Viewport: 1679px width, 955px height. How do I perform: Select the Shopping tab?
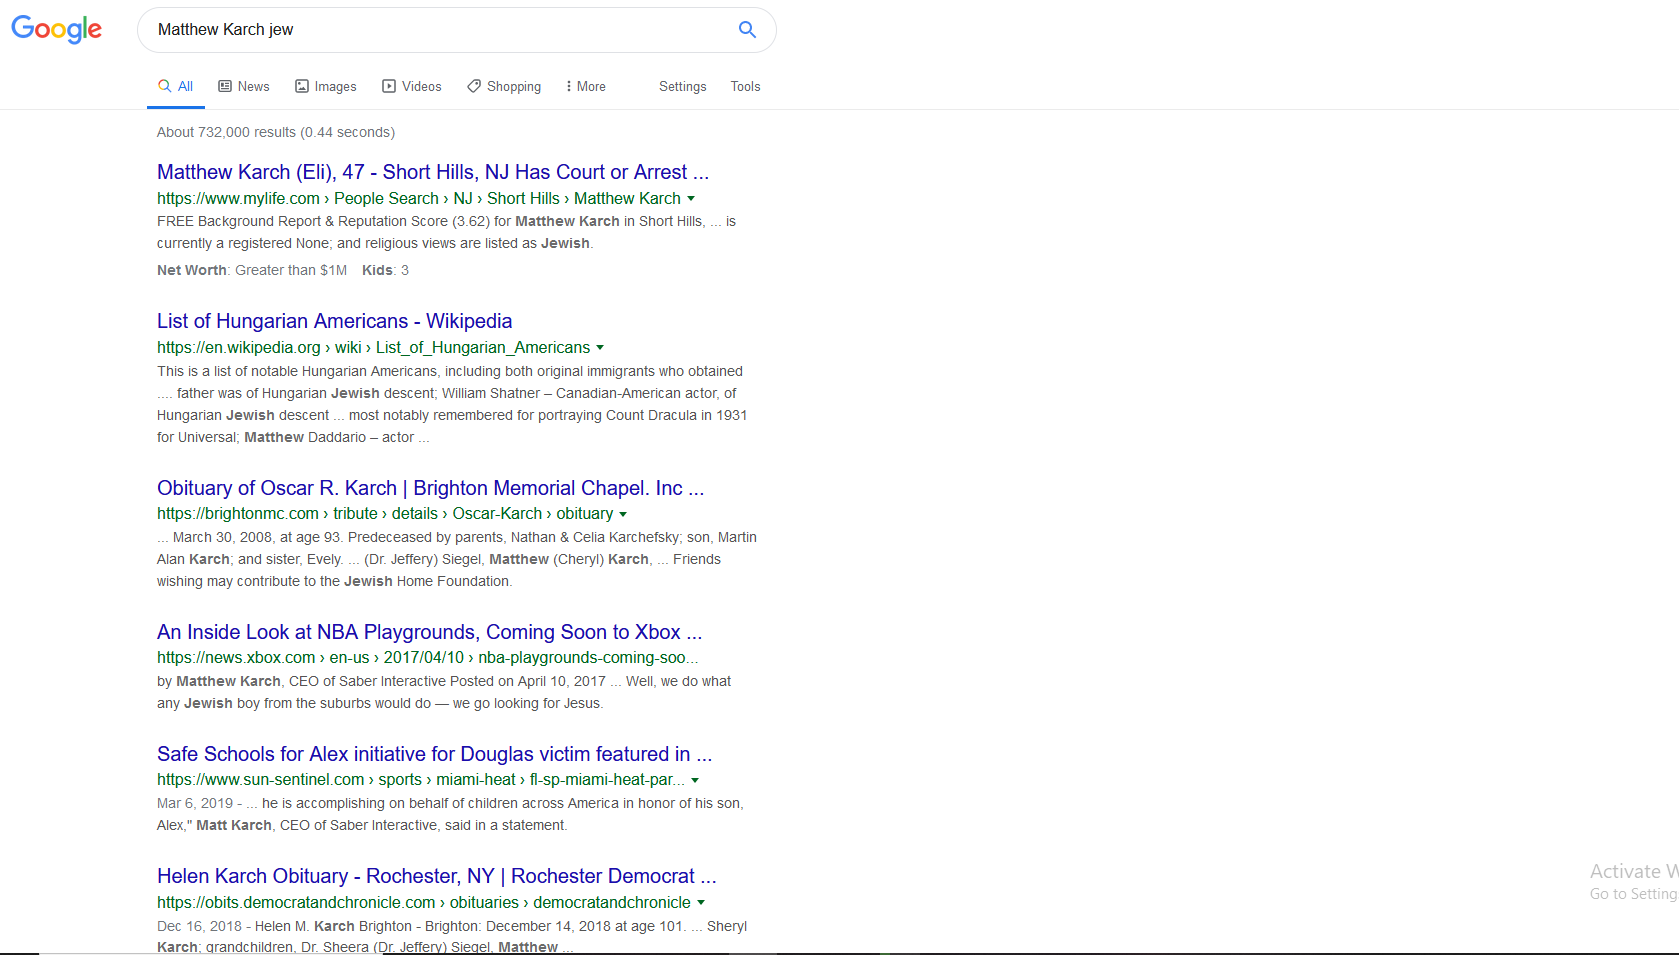pos(504,87)
